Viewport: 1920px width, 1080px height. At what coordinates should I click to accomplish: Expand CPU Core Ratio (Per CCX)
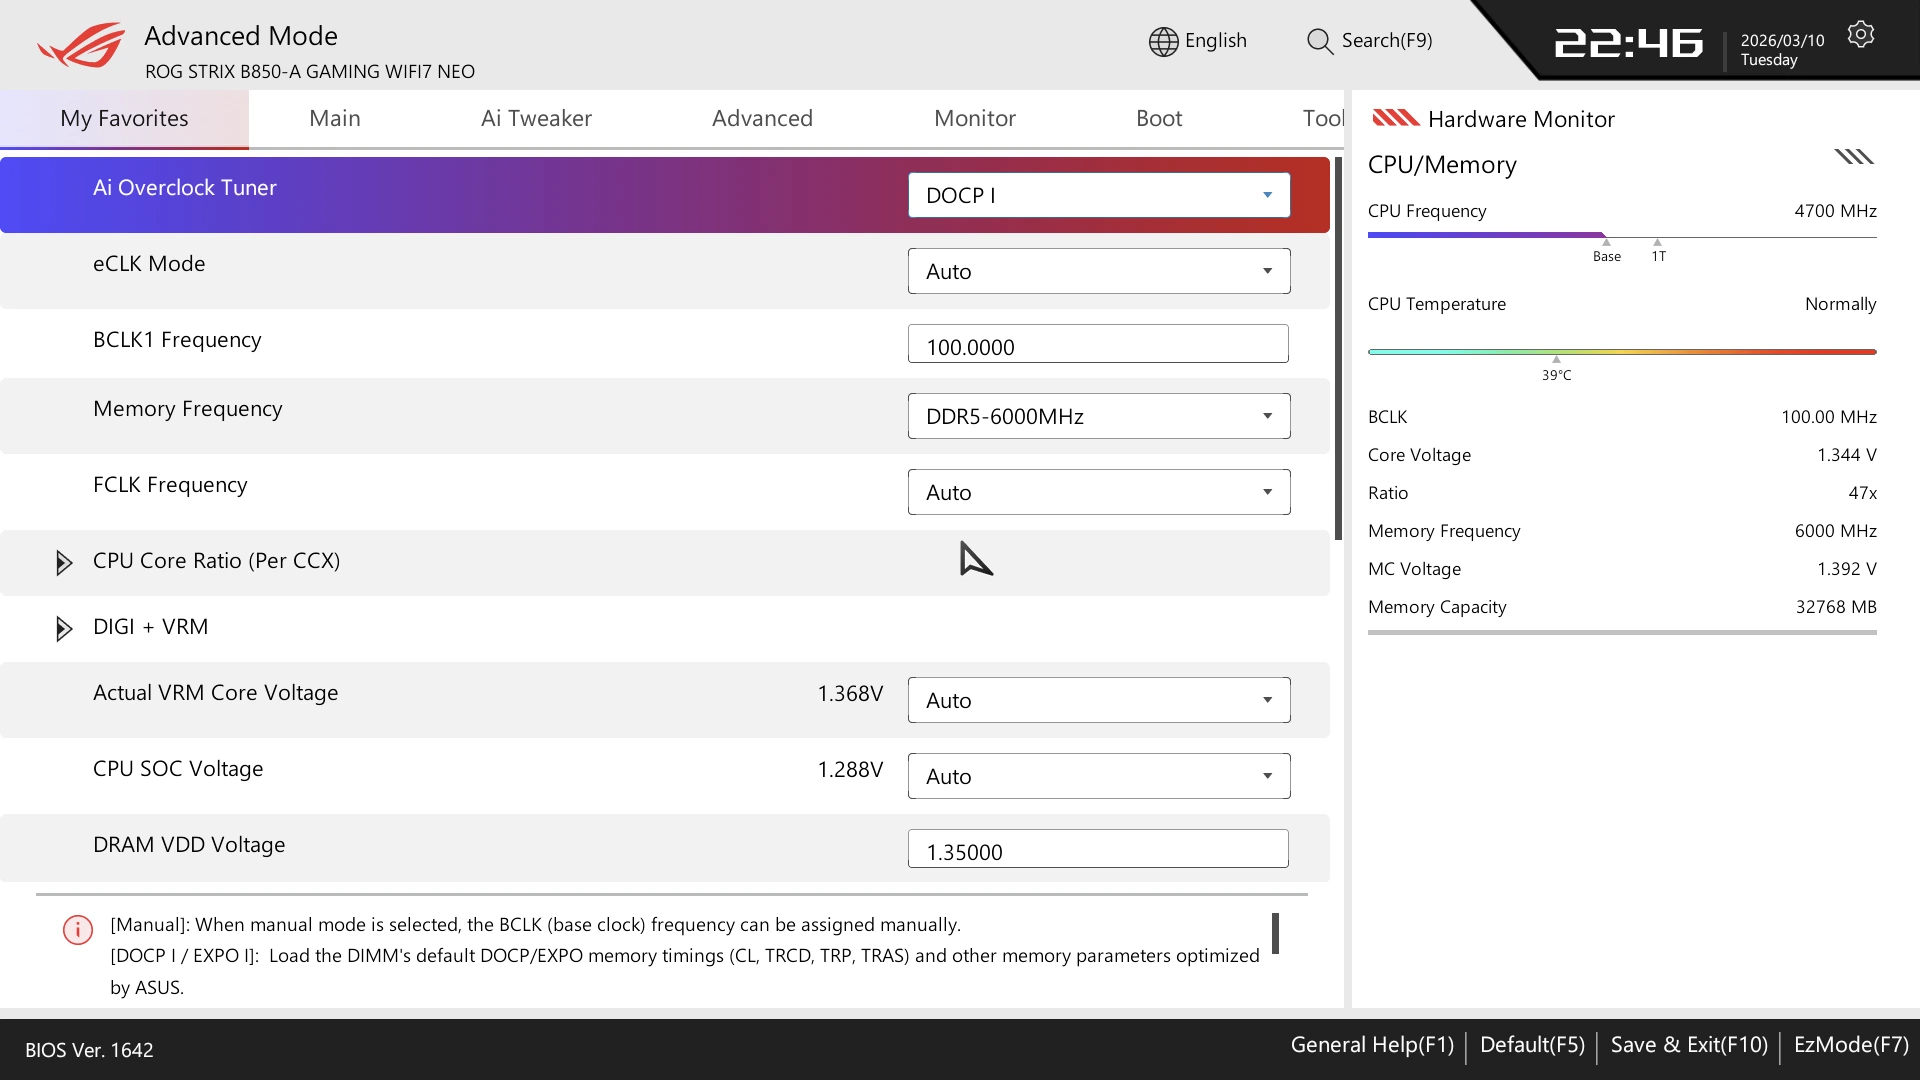[64, 562]
